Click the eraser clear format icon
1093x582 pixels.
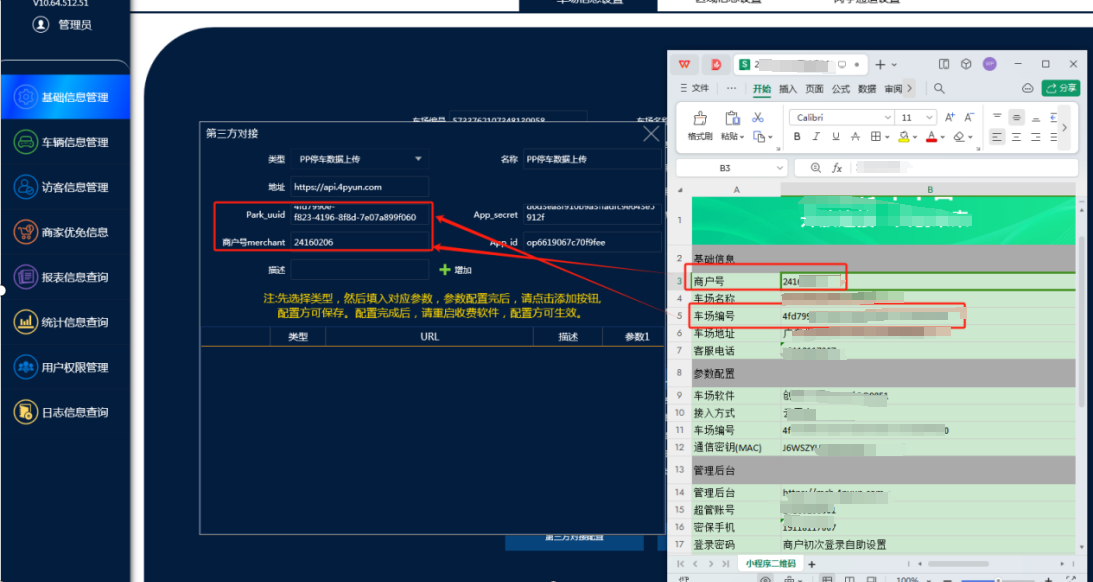click(x=959, y=137)
